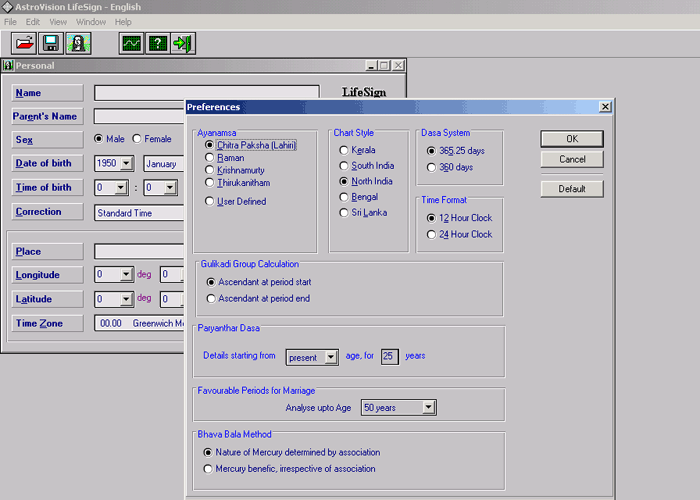Select Raman ayanamsa option

225,158
